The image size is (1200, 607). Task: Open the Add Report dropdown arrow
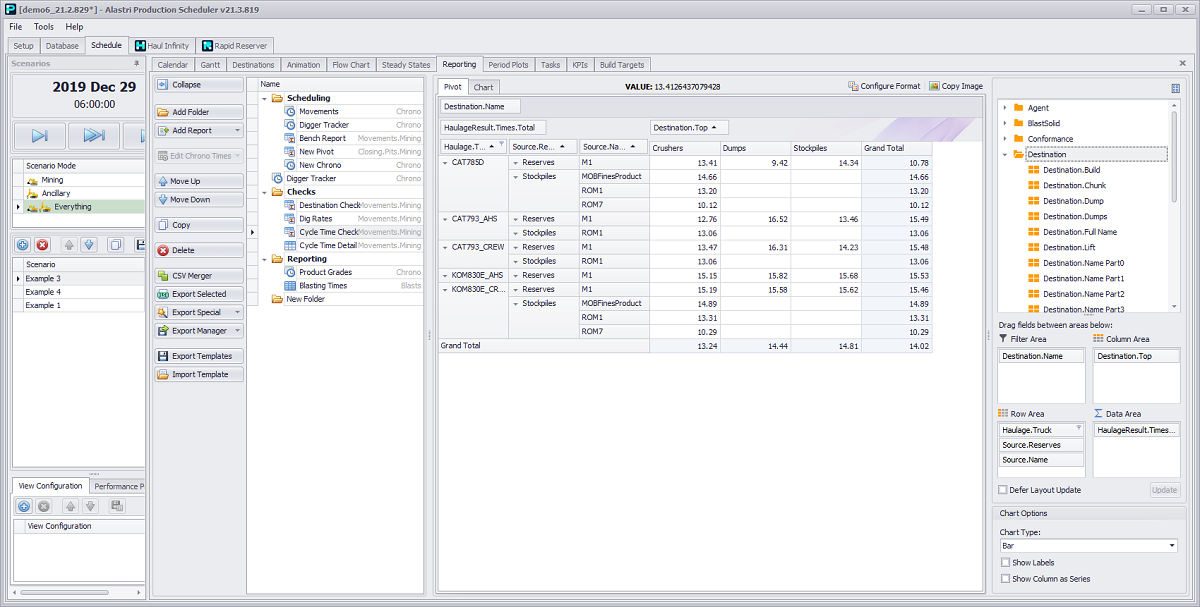click(x=237, y=130)
